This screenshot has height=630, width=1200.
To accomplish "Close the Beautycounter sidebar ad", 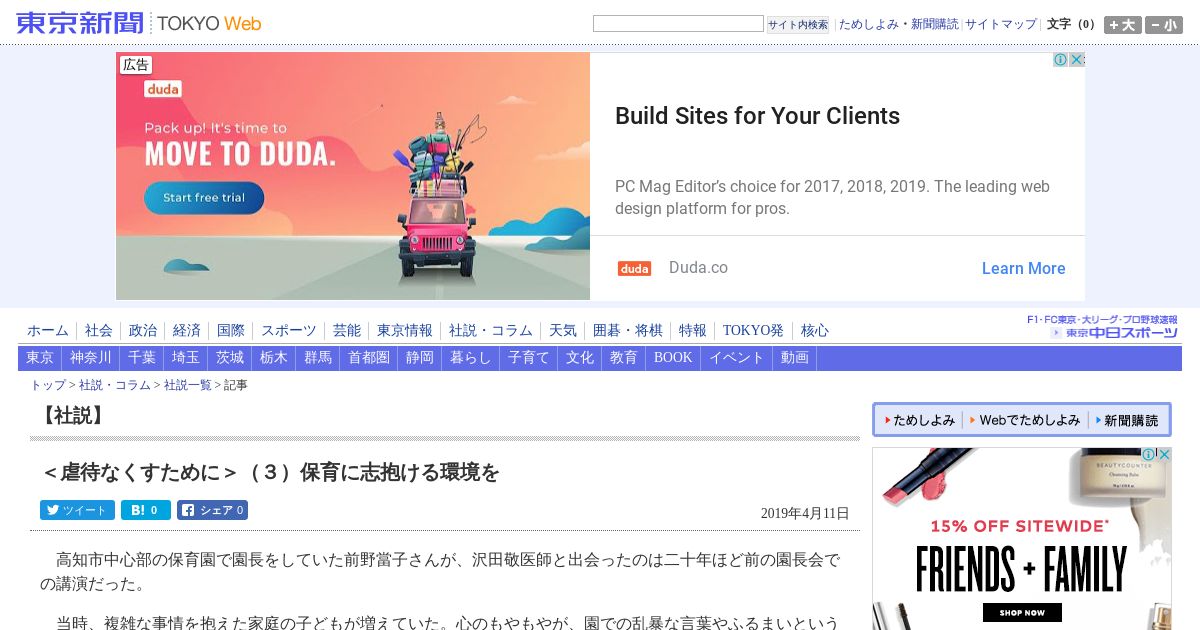I will pyautogui.click(x=1164, y=455).
